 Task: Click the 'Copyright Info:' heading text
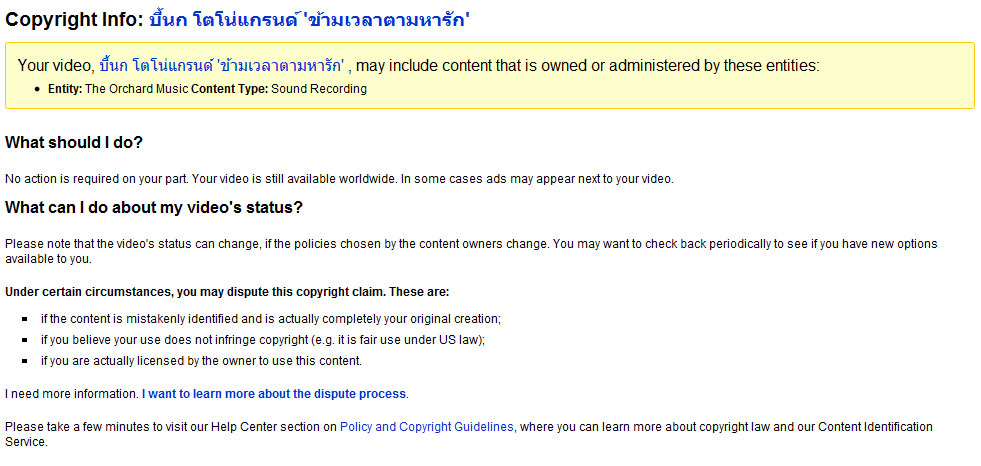[x=74, y=20]
